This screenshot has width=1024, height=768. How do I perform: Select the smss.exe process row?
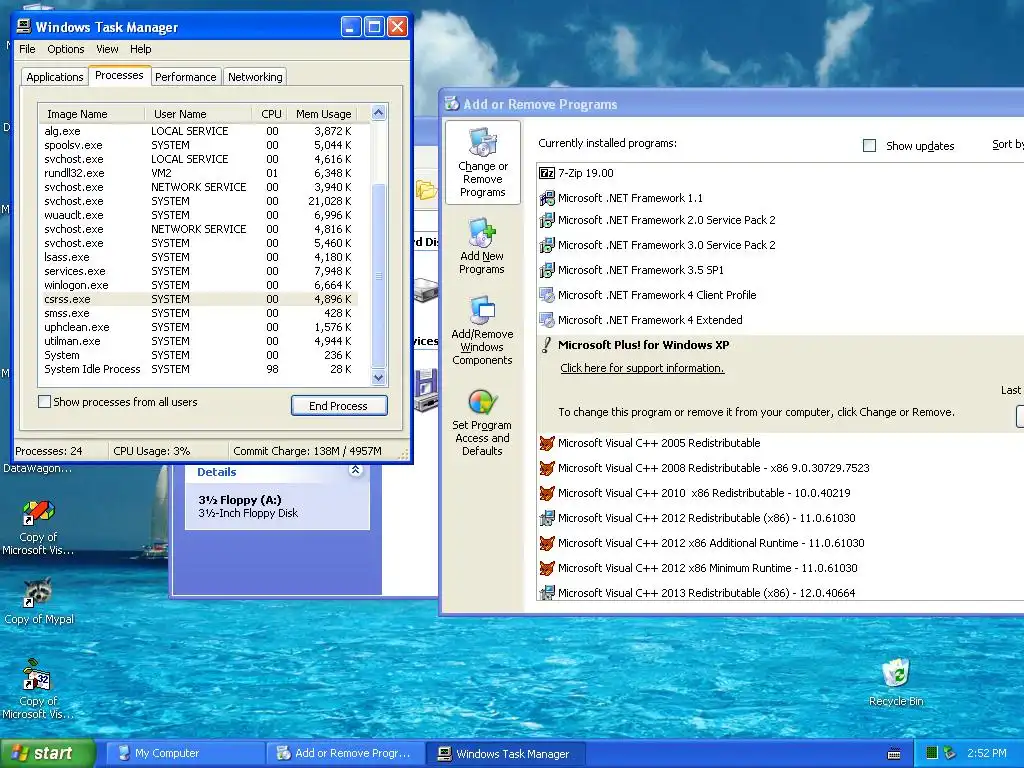pos(199,313)
